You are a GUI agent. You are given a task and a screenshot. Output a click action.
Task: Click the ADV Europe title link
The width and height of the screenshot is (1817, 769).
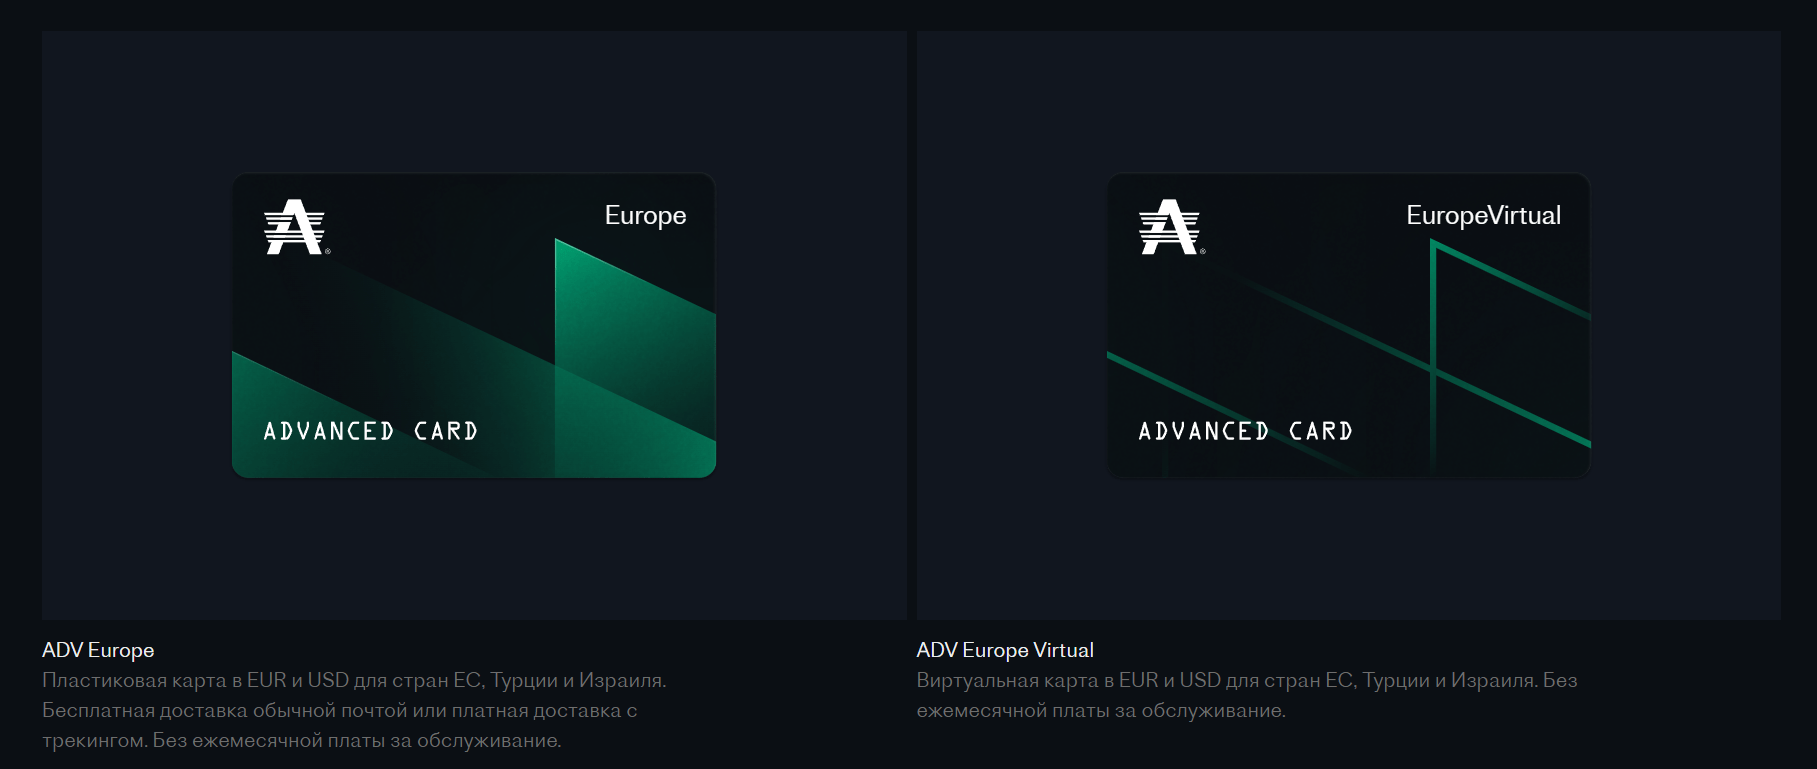pos(98,650)
